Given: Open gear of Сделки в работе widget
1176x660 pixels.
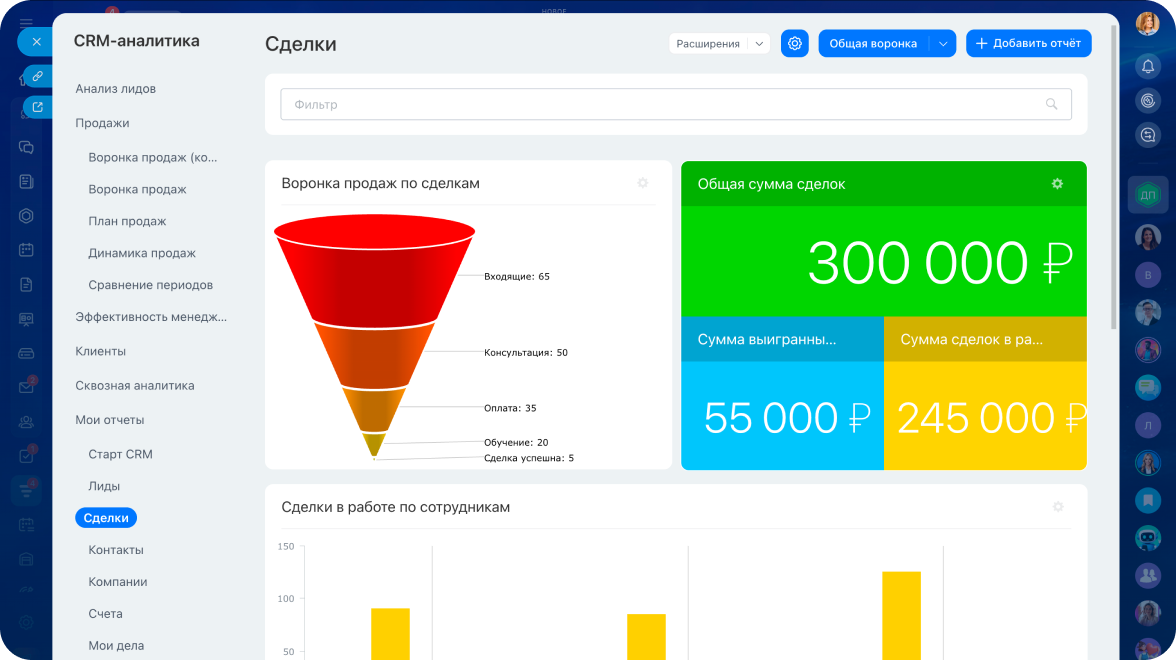Looking at the screenshot, I should point(1058,507).
